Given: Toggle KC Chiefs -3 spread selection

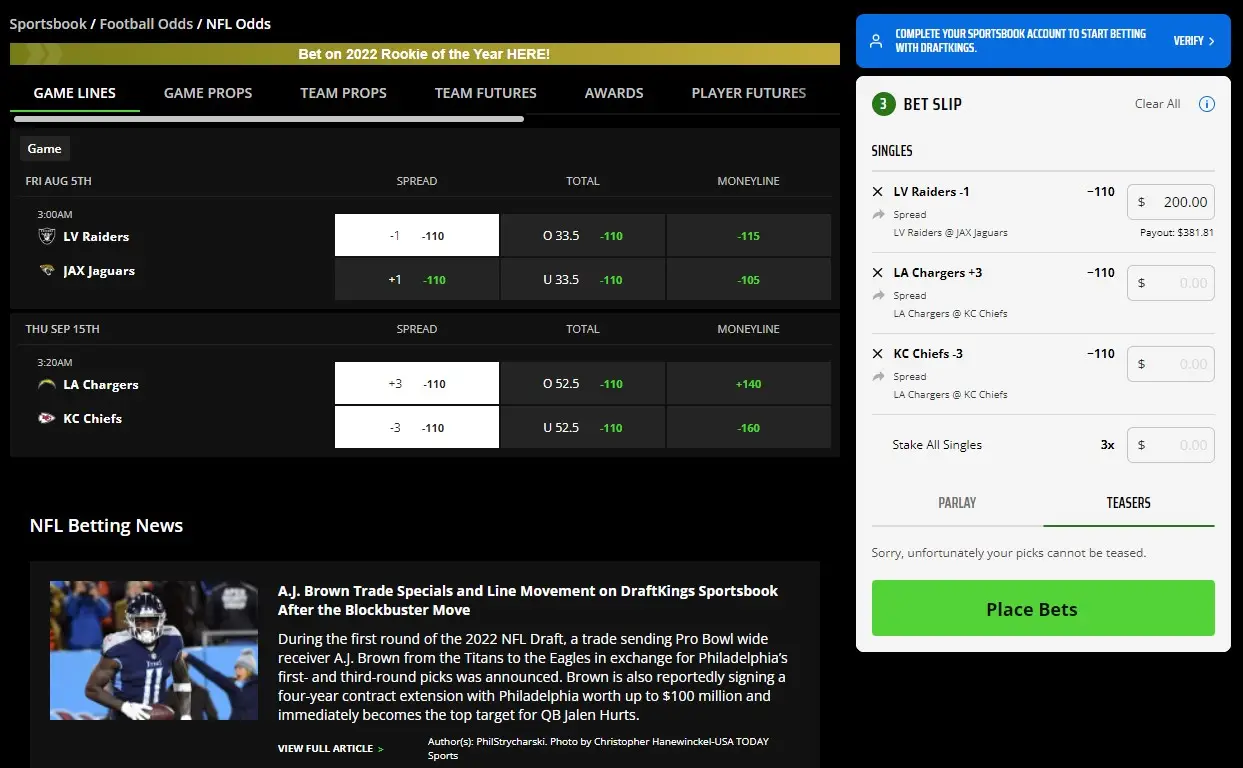Looking at the screenshot, I should [417, 428].
